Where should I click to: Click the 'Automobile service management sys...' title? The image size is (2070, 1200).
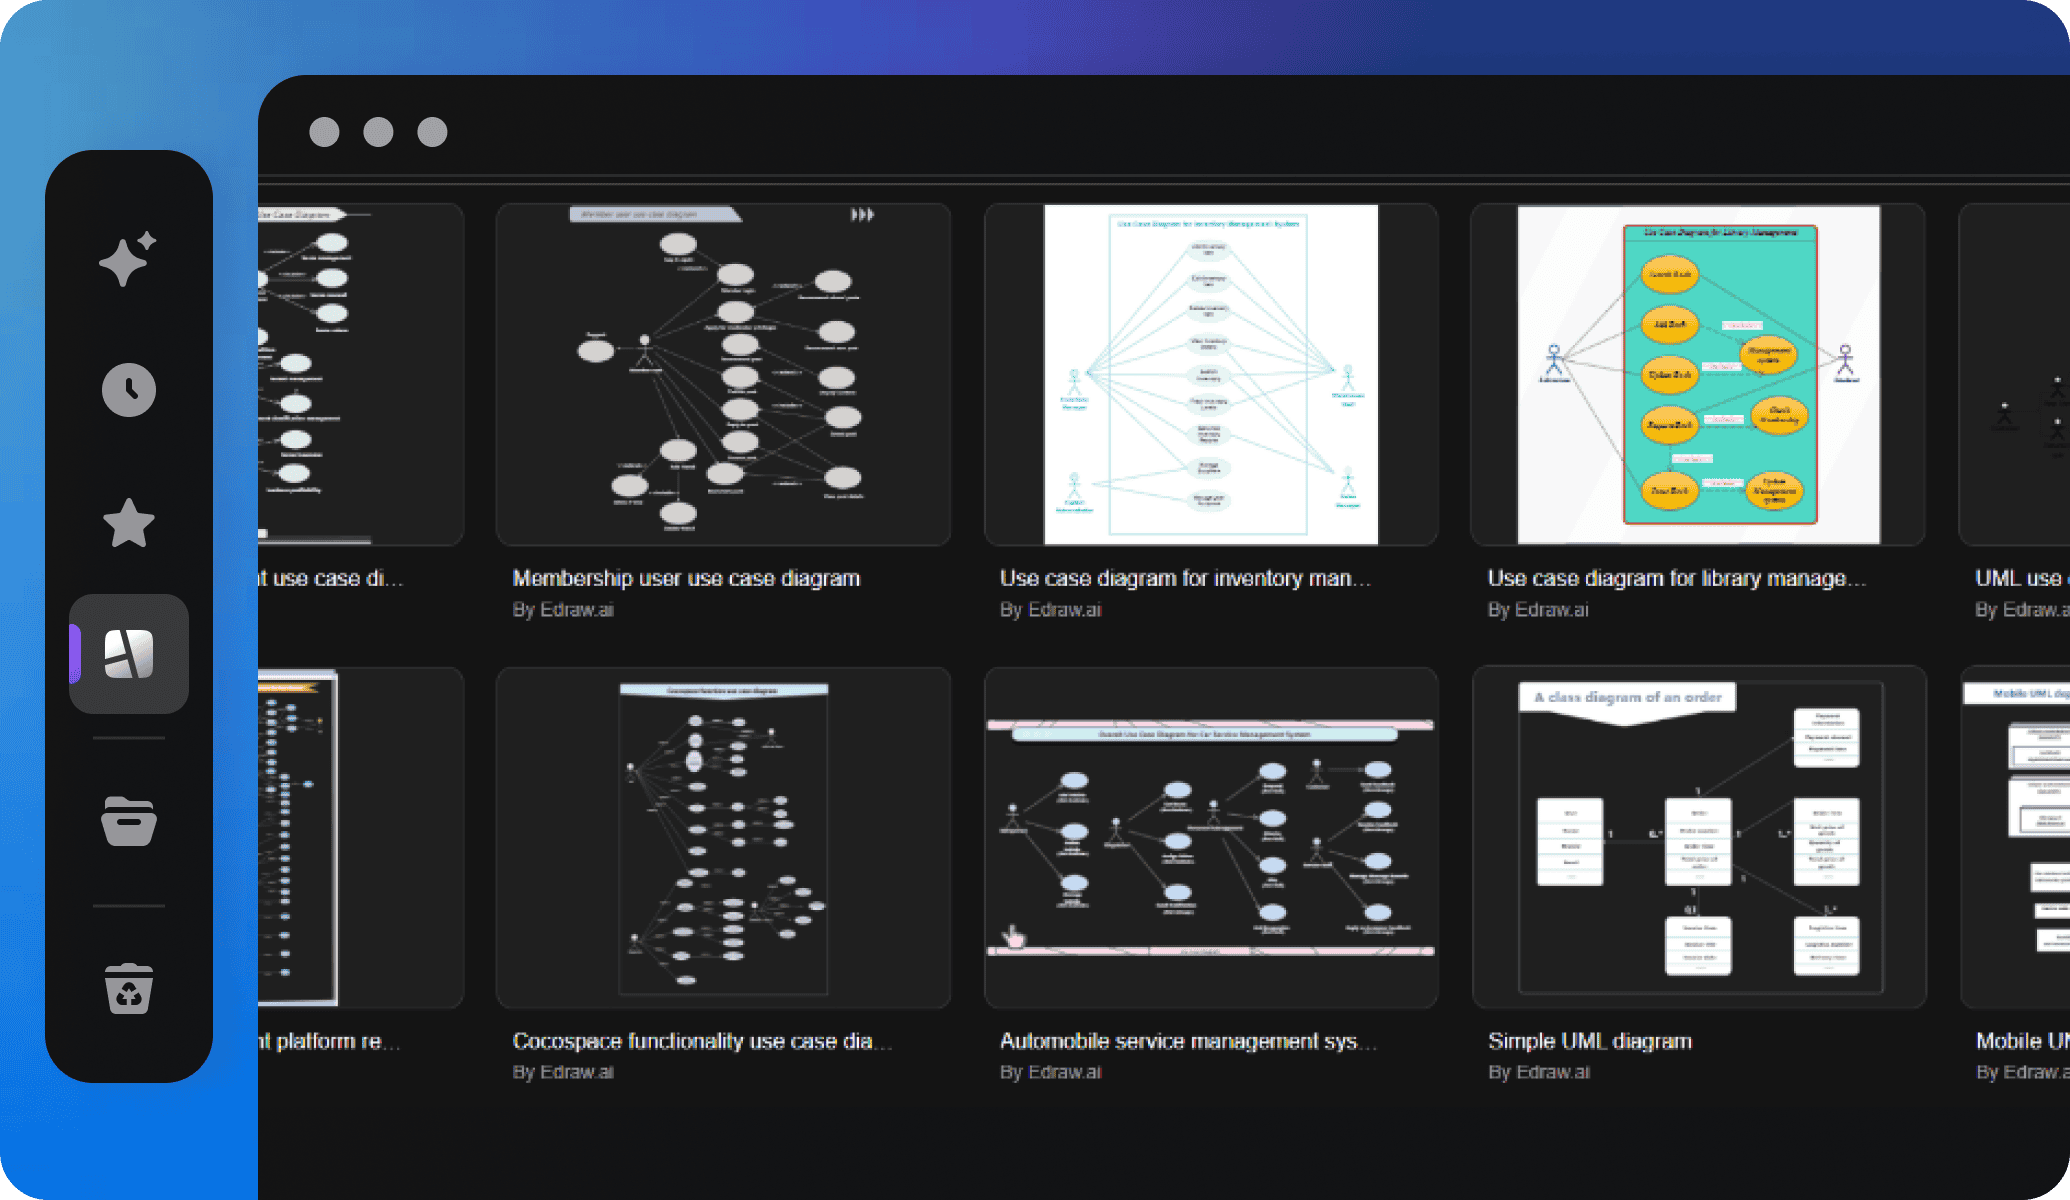click(1188, 1041)
